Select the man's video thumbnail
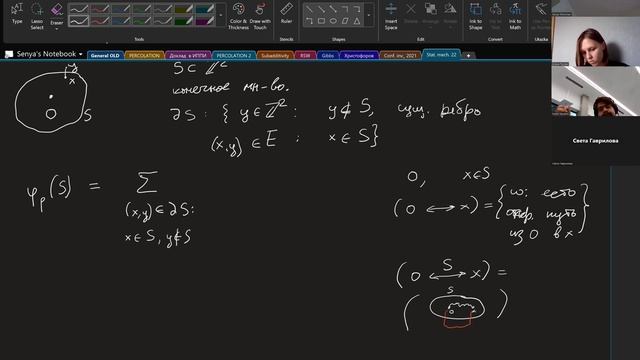 tap(596, 91)
